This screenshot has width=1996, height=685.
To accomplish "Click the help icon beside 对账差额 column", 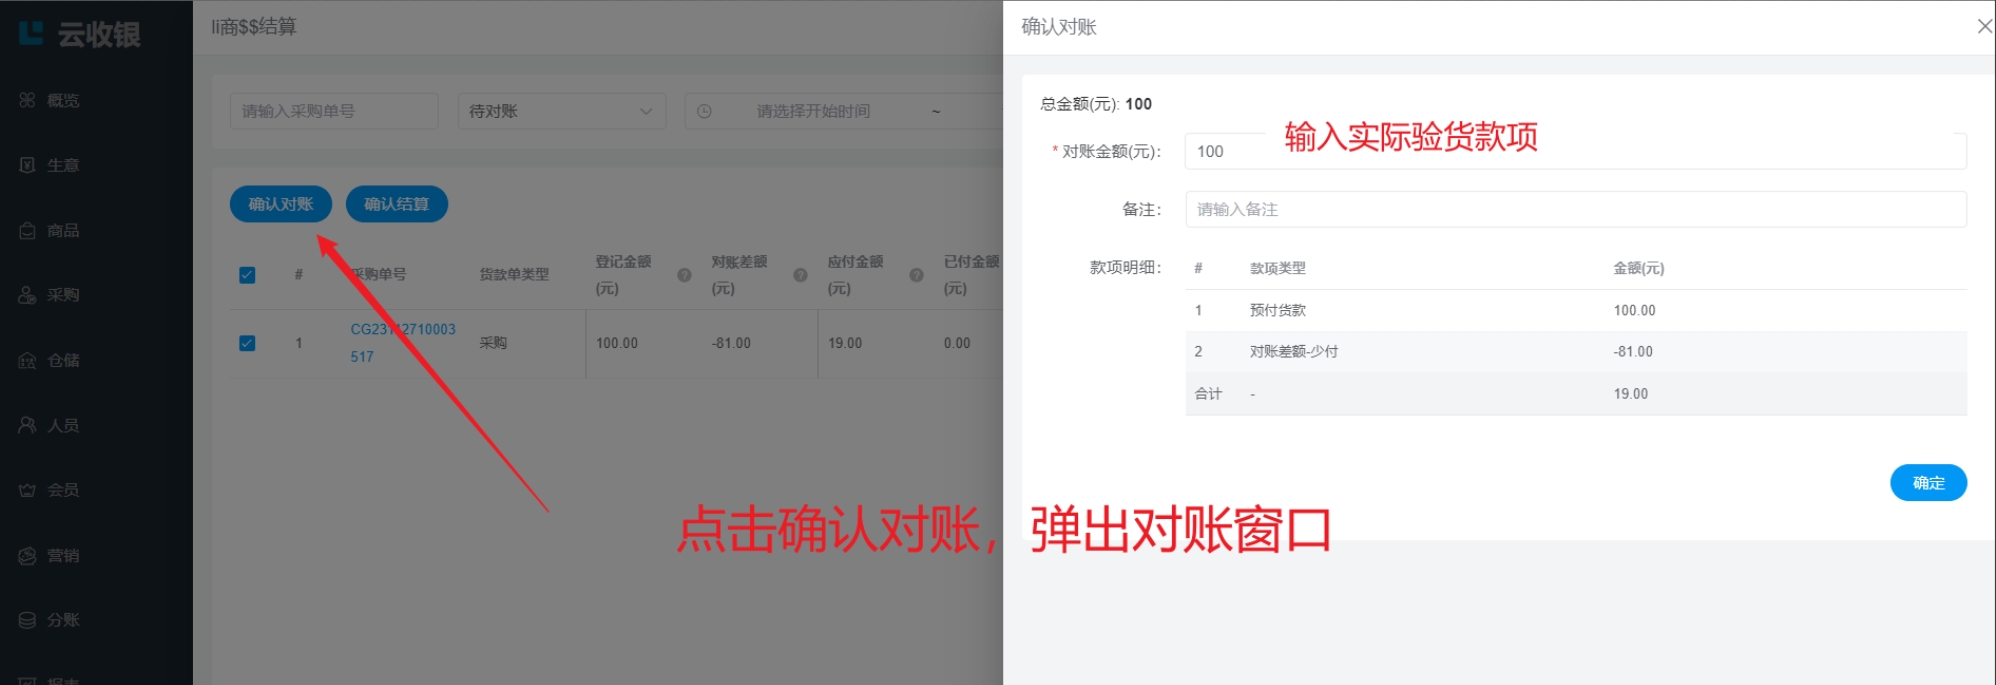I will pyautogui.click(x=800, y=275).
